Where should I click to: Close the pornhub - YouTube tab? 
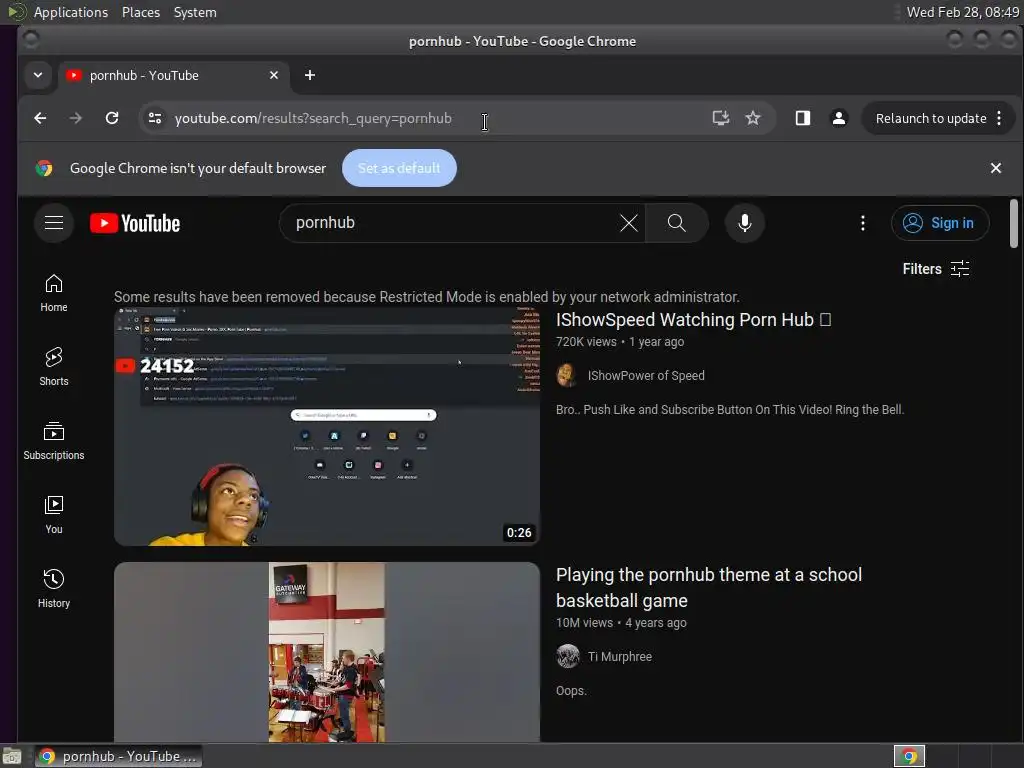tap(274, 75)
